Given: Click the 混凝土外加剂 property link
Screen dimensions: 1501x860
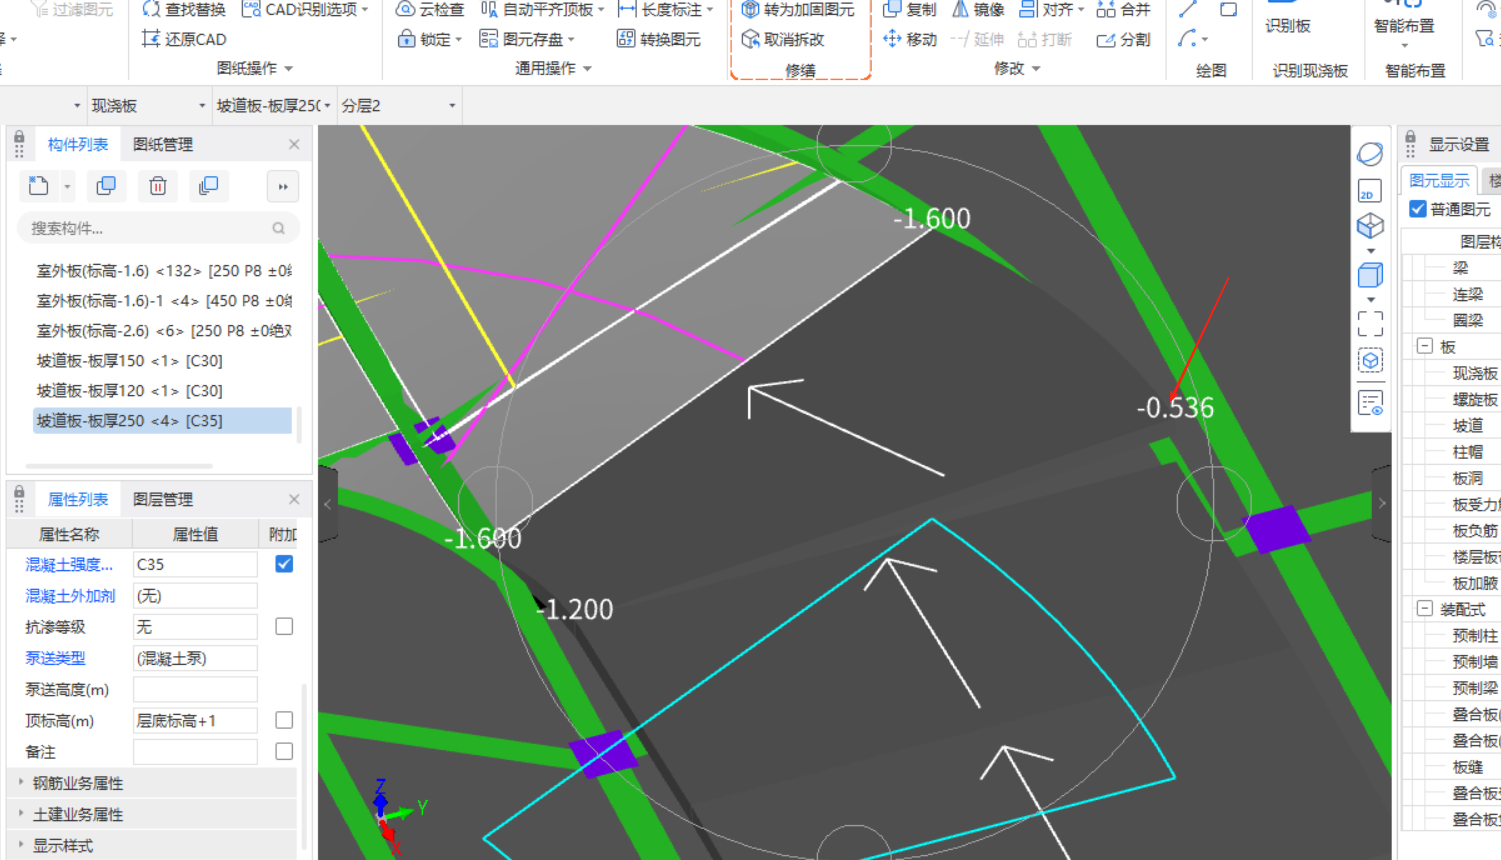Looking at the screenshot, I should (x=70, y=595).
